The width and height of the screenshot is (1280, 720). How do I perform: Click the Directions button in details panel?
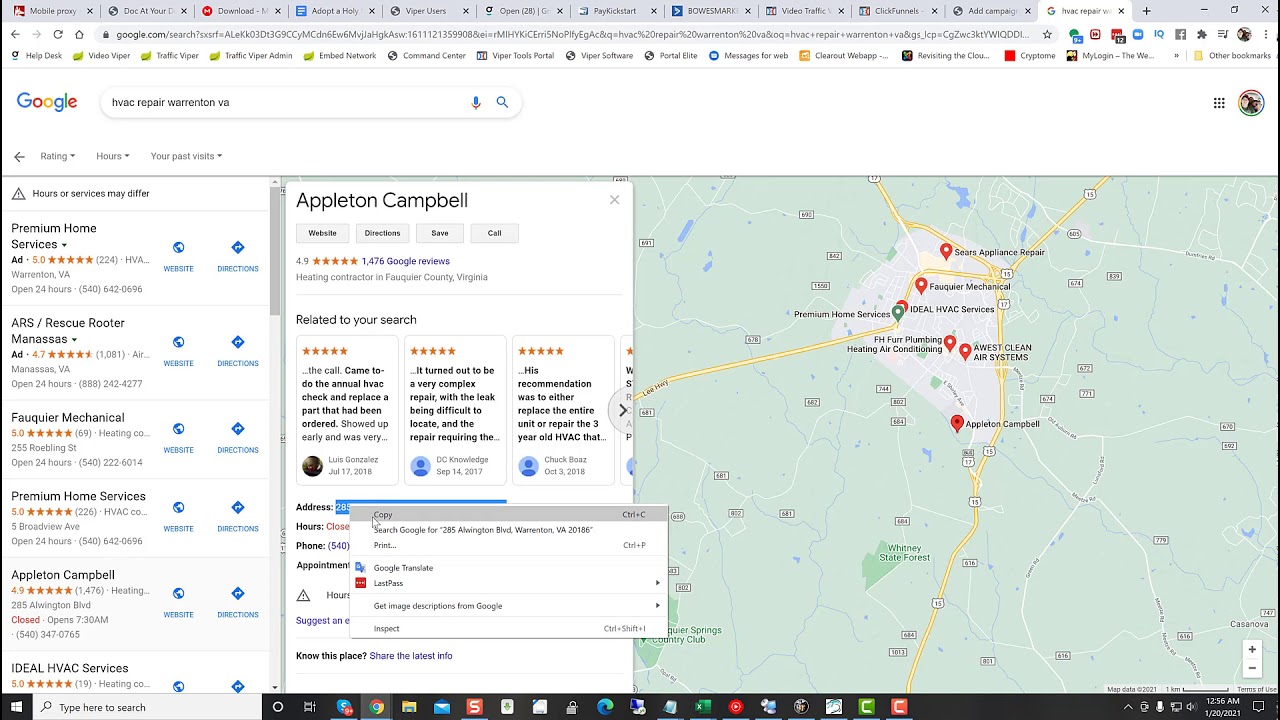coord(382,233)
